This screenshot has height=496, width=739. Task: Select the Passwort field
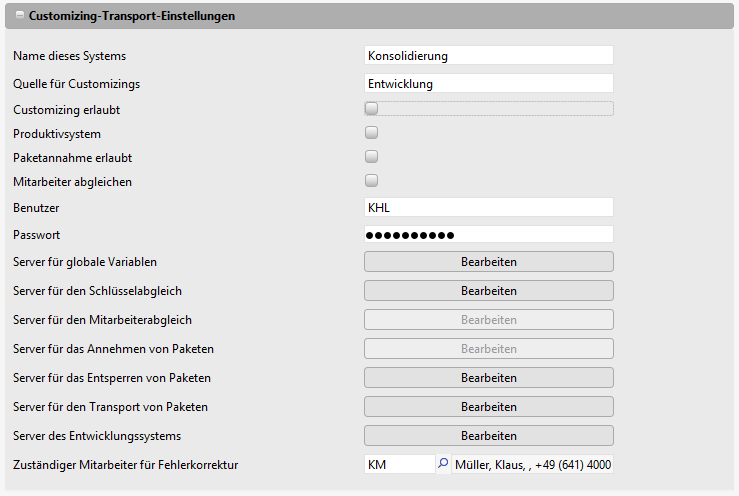(x=488, y=235)
